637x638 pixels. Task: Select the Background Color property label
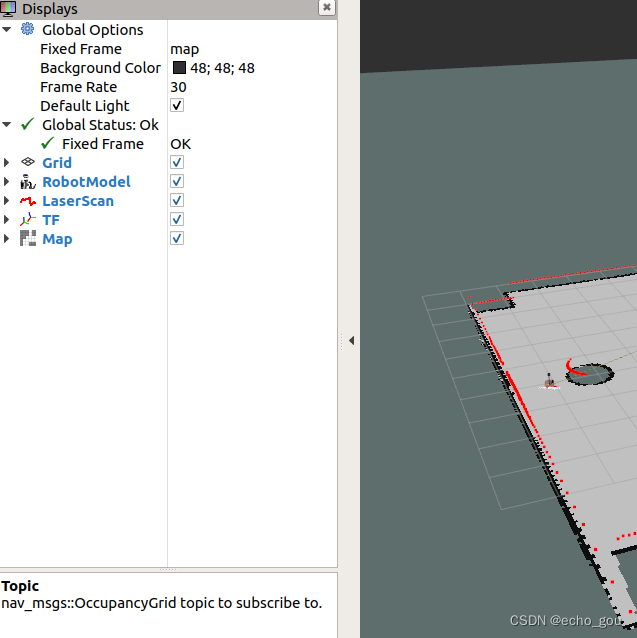[x=100, y=68]
